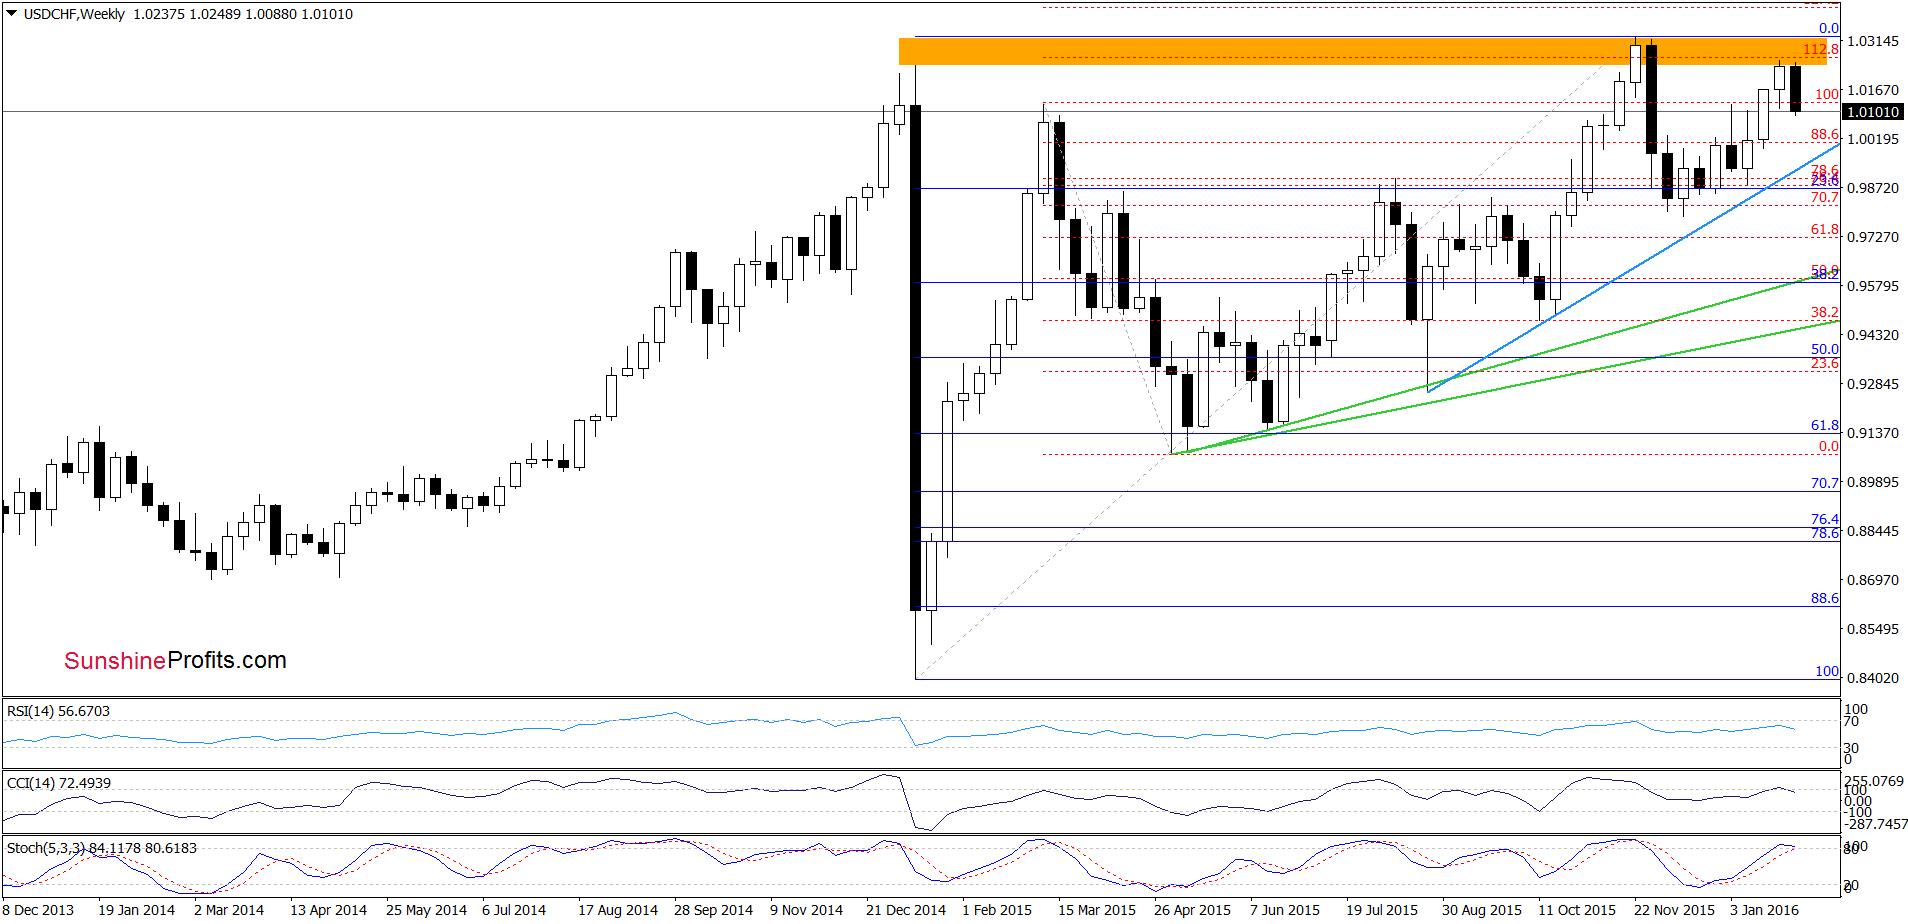Click the 25 May 2014 date label
The width and height of the screenshot is (1908, 924).
click(x=426, y=910)
